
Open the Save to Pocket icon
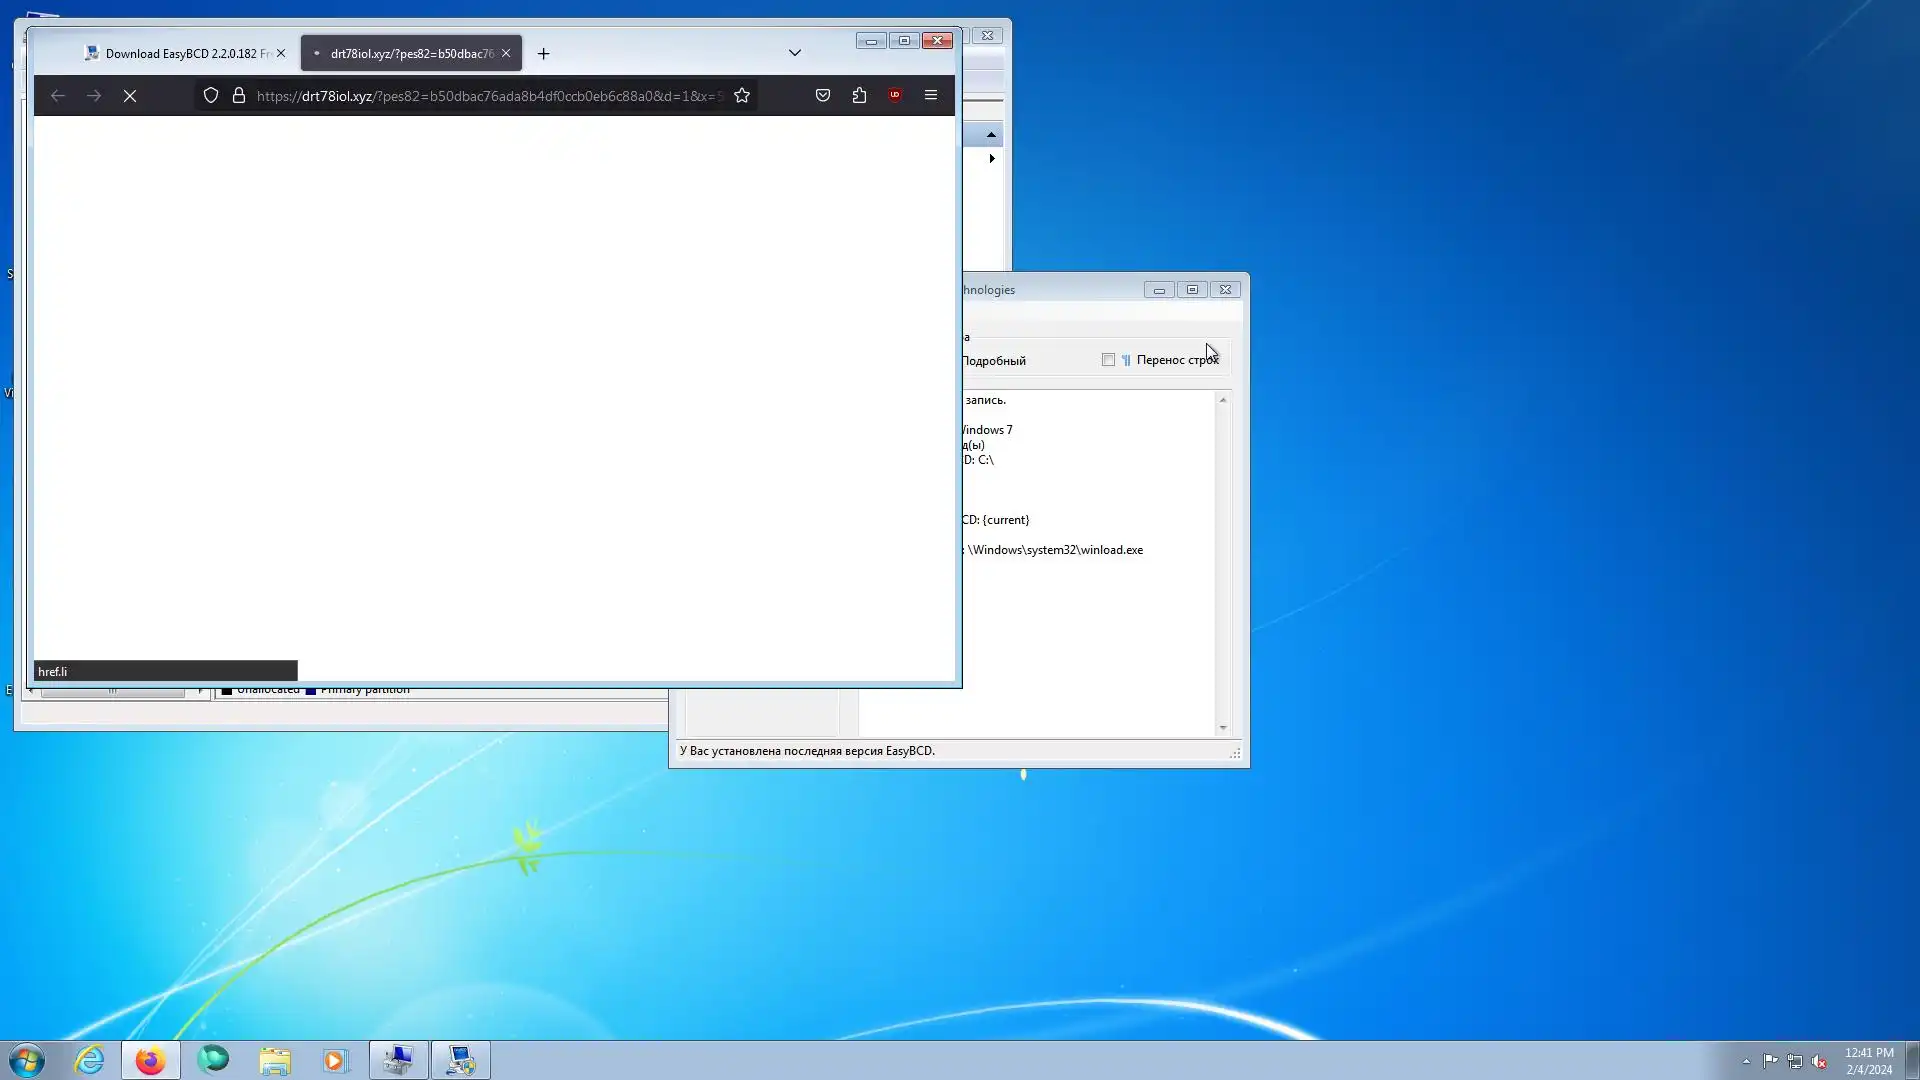click(x=823, y=96)
